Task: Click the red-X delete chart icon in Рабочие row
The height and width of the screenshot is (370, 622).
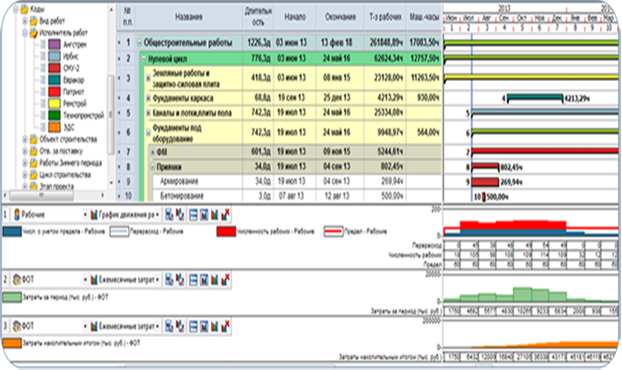Action: tap(226, 215)
